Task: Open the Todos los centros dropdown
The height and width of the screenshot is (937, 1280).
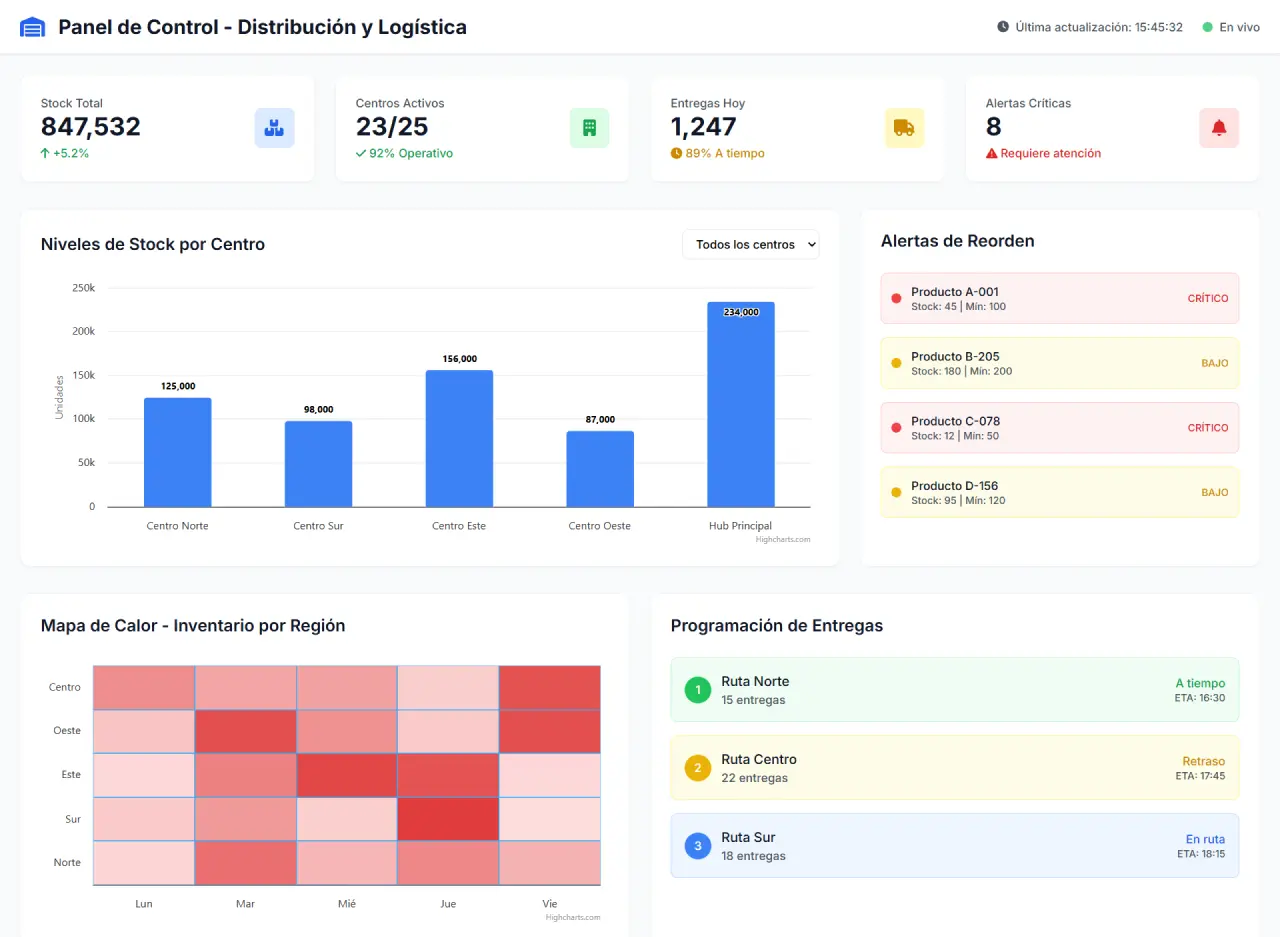Action: pyautogui.click(x=751, y=244)
